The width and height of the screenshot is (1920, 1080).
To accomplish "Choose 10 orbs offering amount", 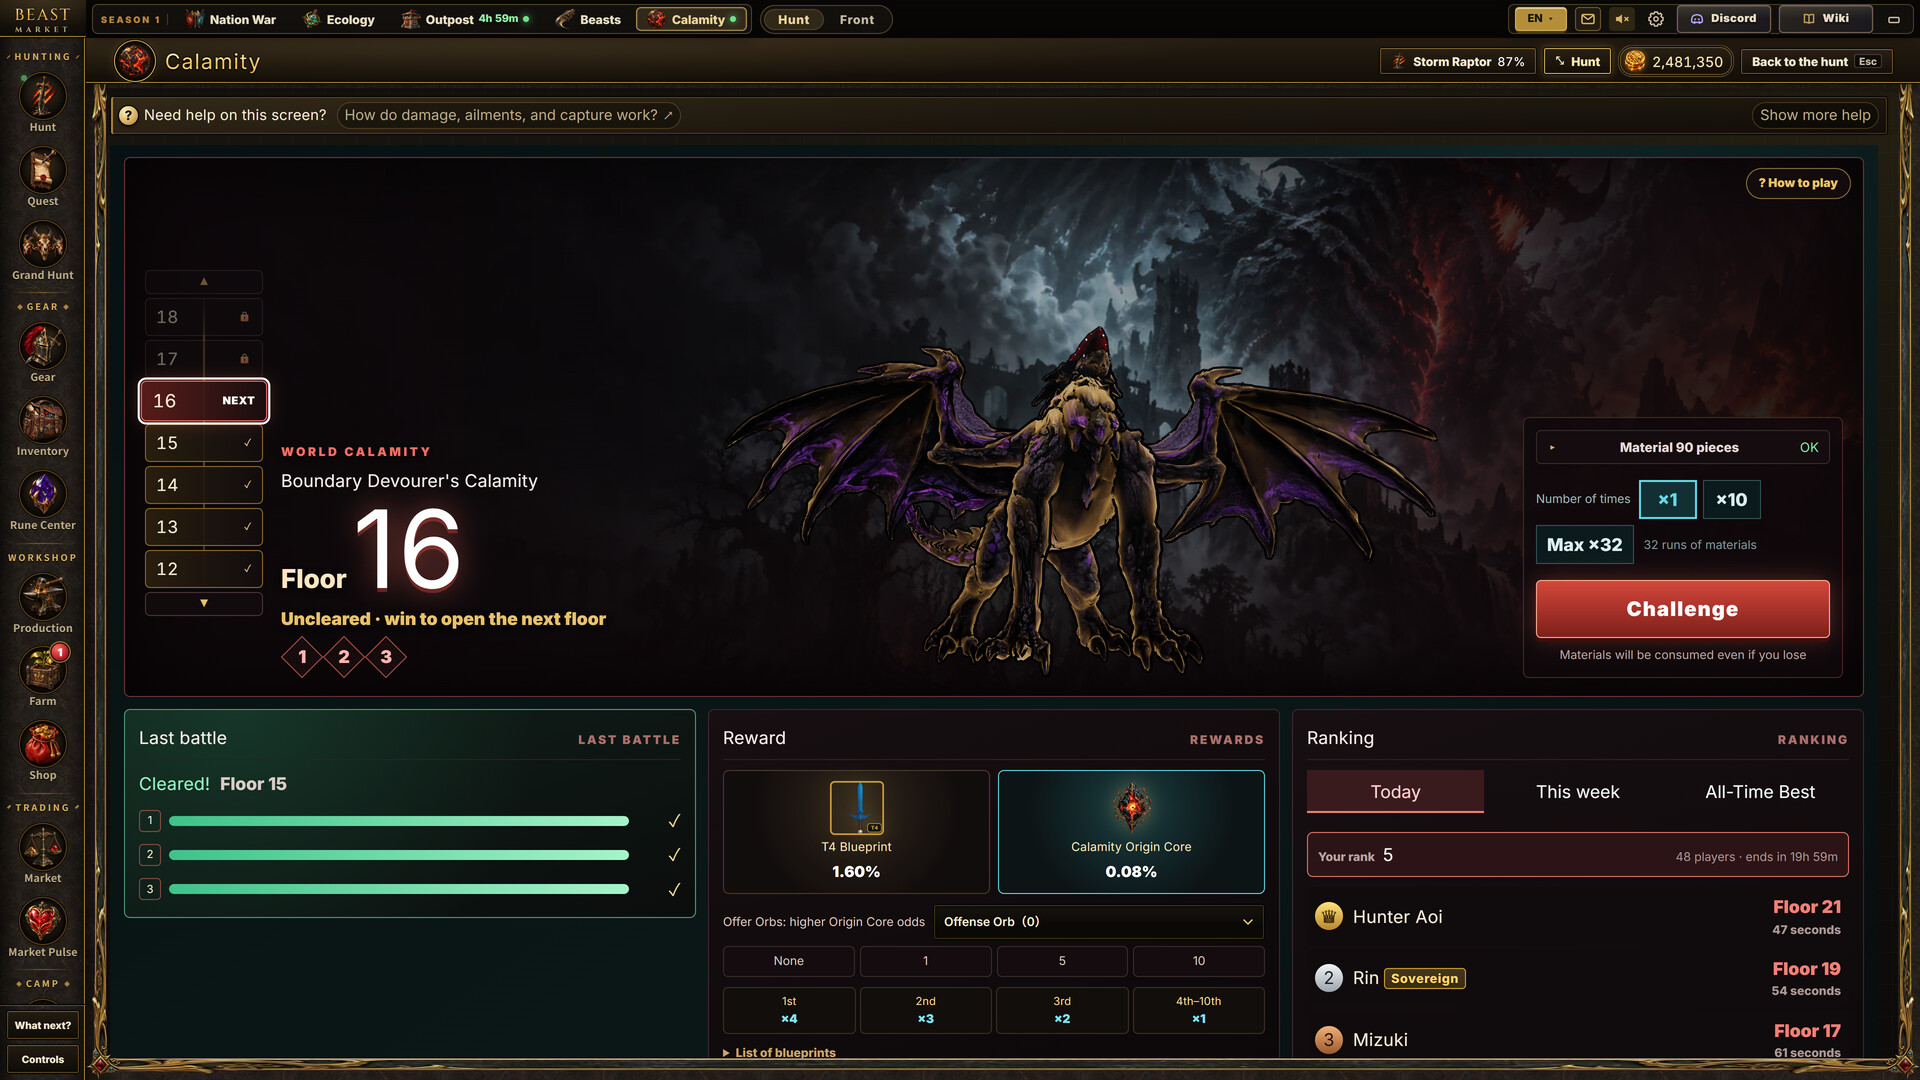I will [x=1198, y=961].
